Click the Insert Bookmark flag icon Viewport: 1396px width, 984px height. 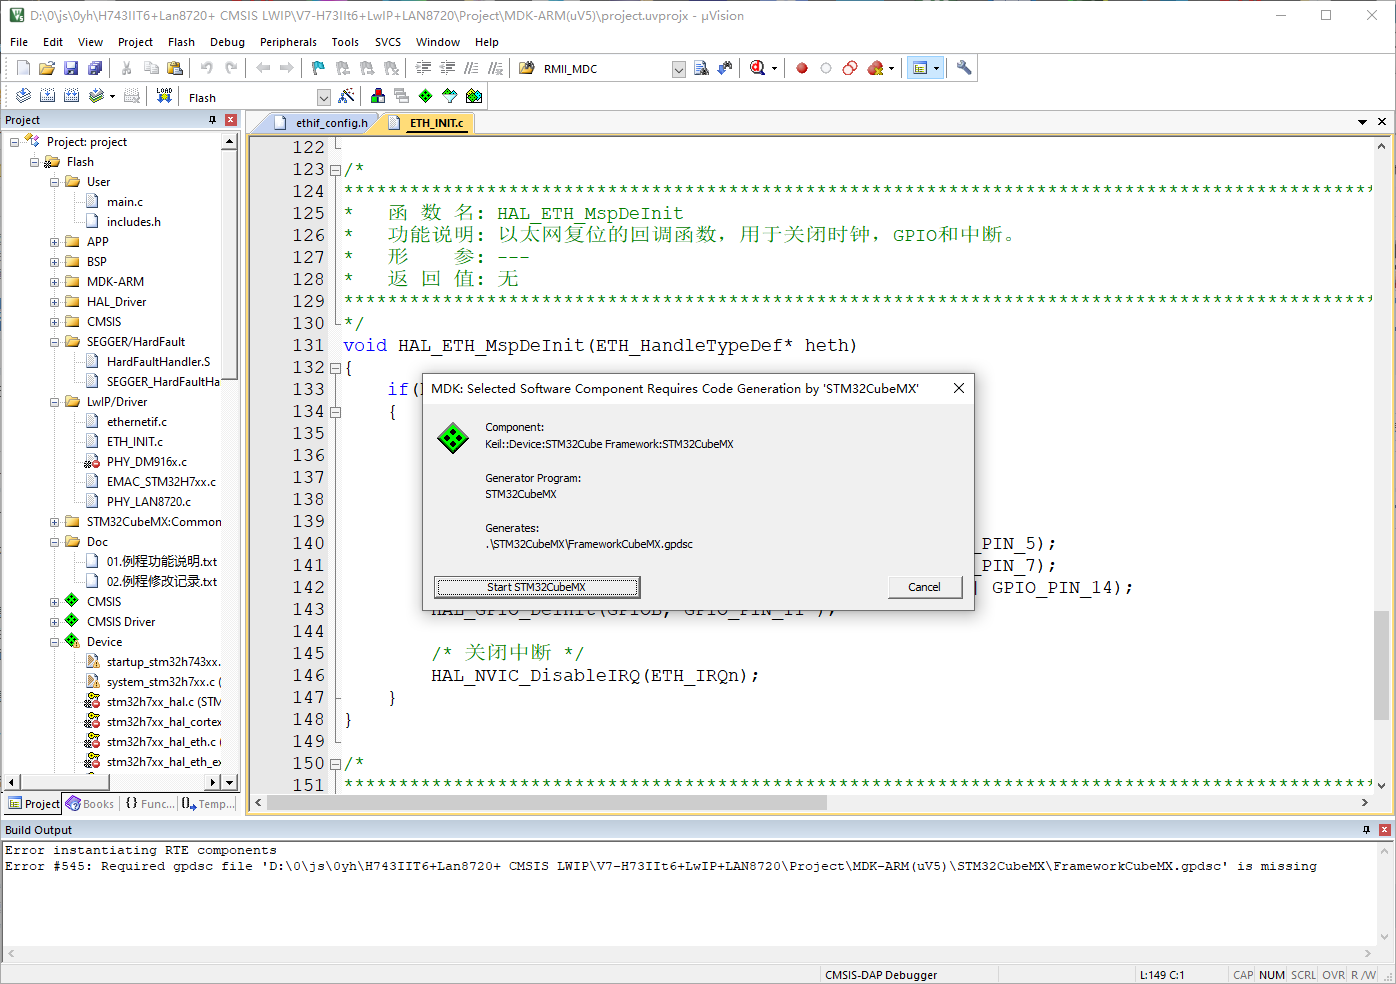(319, 68)
